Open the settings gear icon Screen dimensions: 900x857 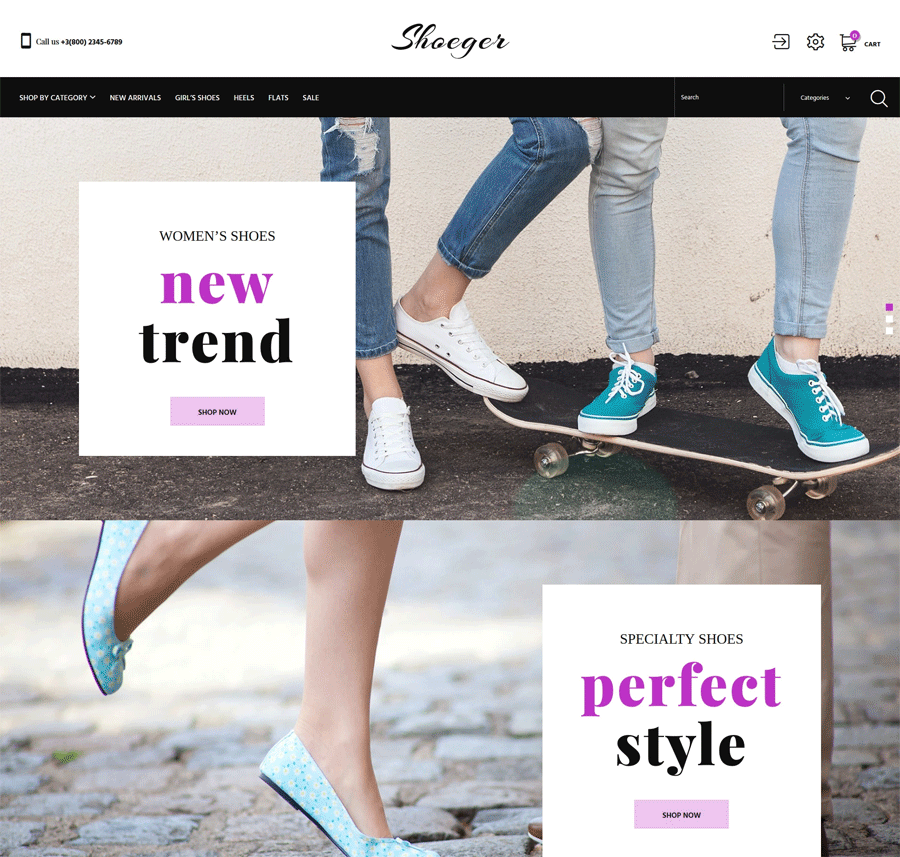(x=815, y=42)
